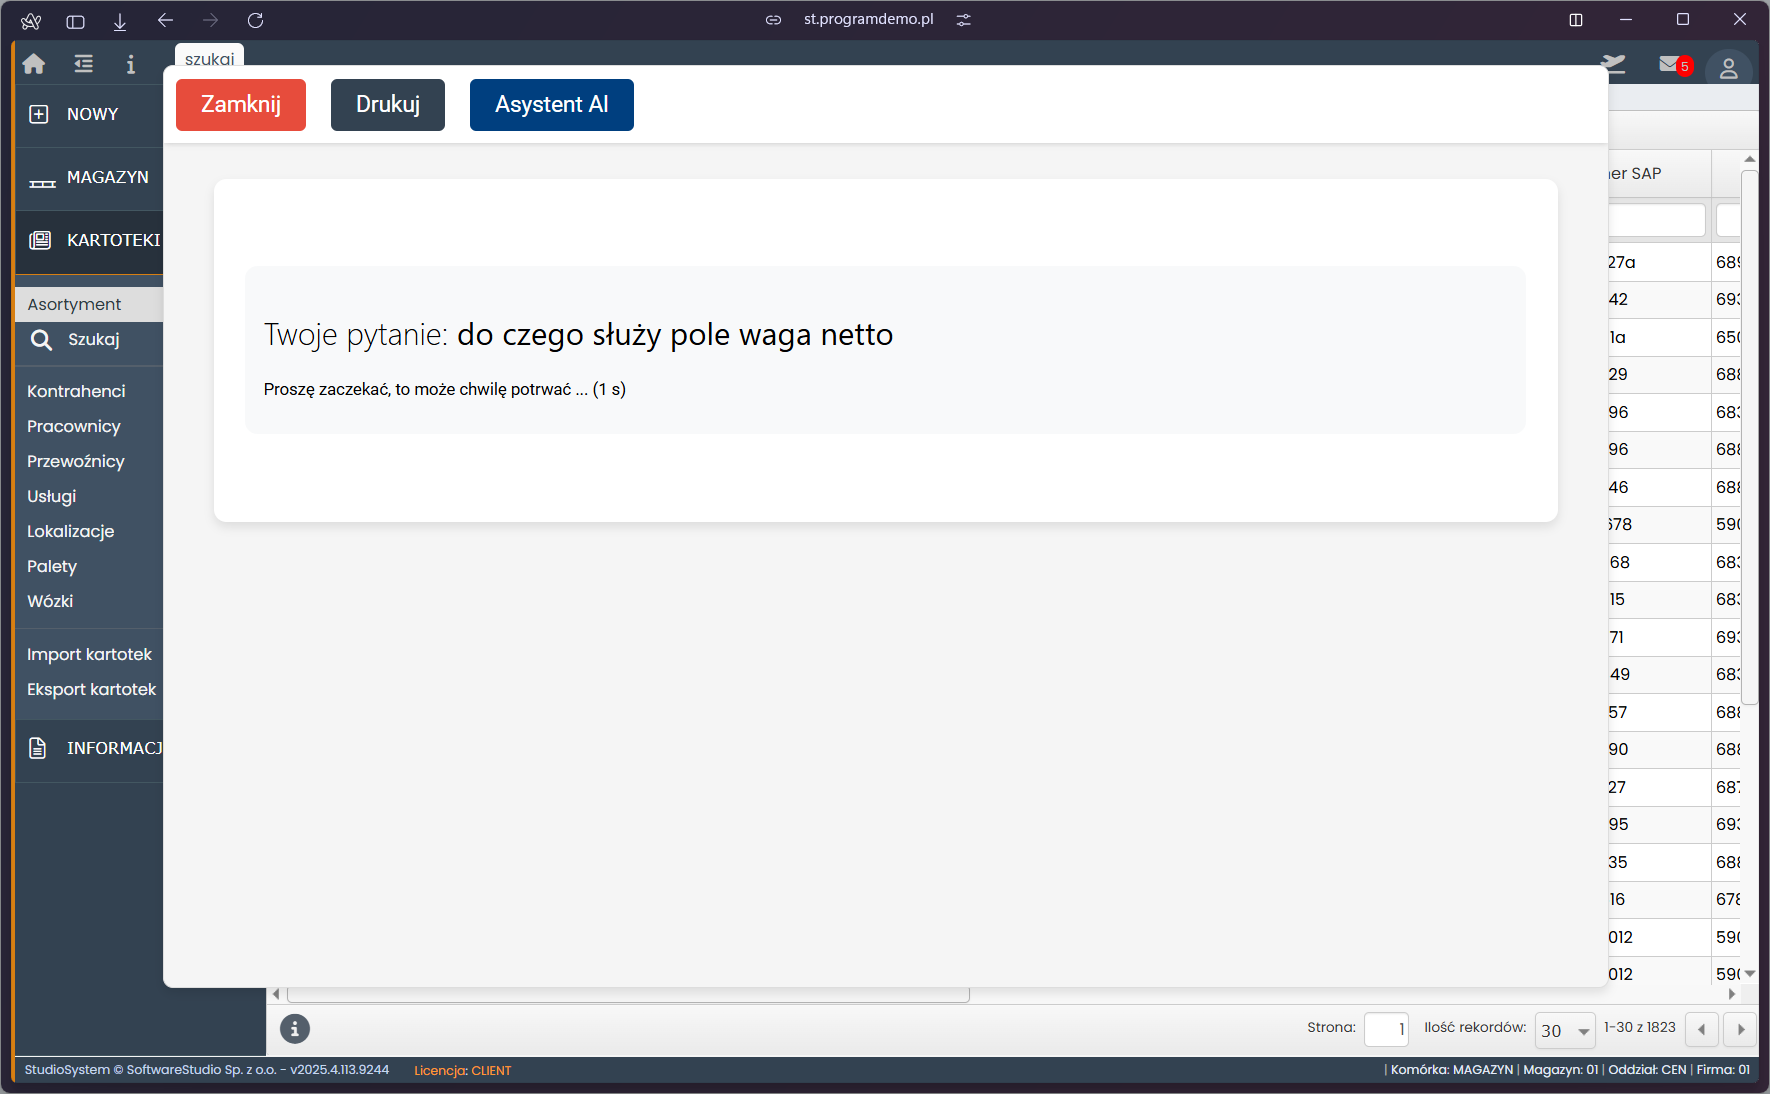Click the Strona page number field

pyautogui.click(x=1386, y=1029)
